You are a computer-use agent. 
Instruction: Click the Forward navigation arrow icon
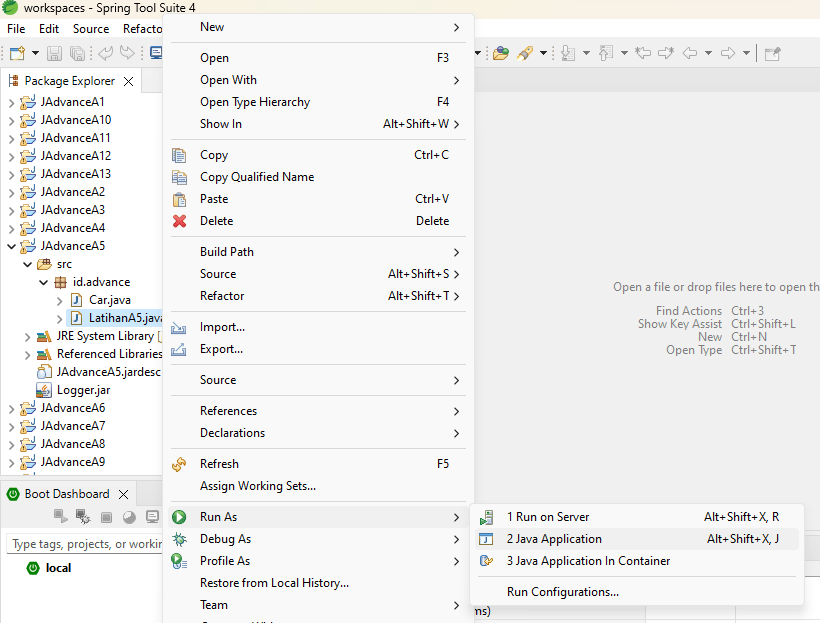coord(727,53)
